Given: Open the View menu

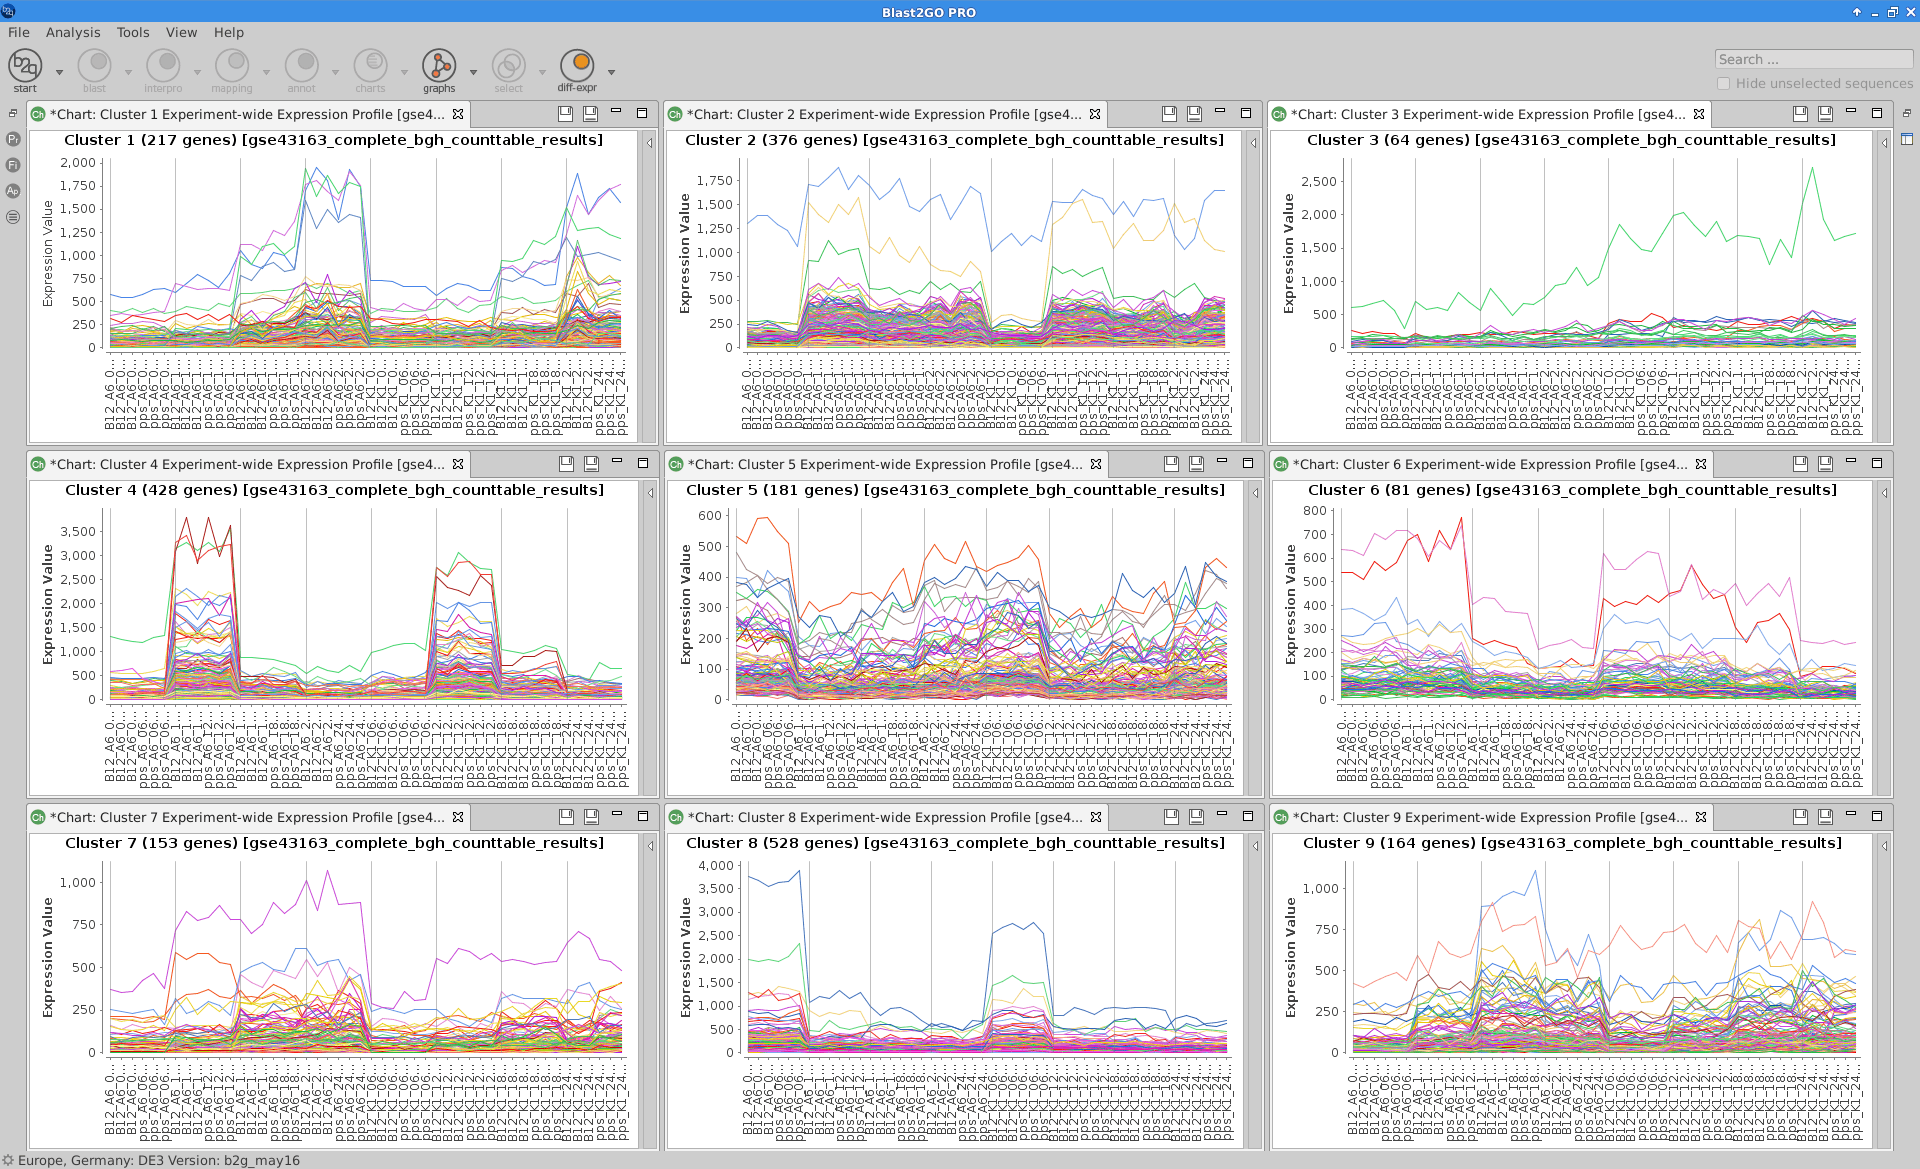Looking at the screenshot, I should click(x=181, y=32).
